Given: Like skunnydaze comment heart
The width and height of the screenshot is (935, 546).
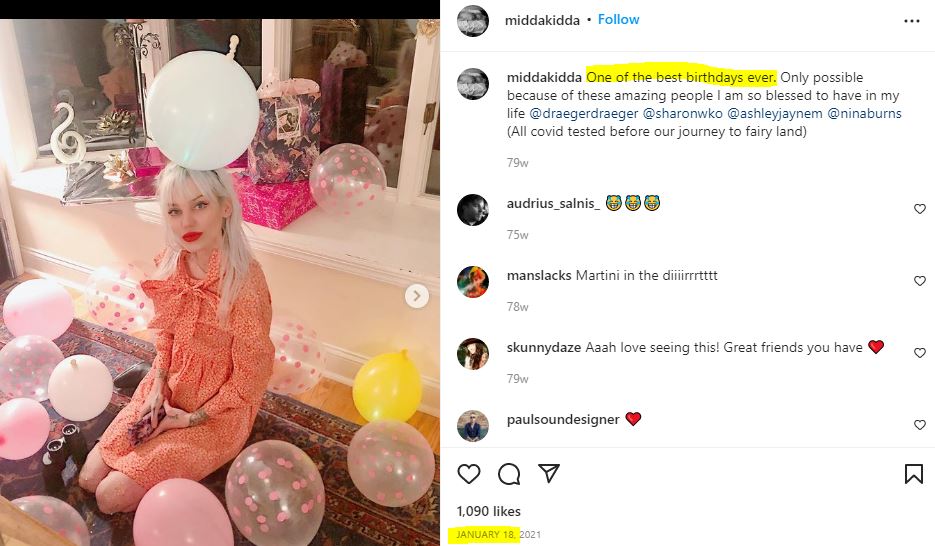Looking at the screenshot, I should point(920,353).
